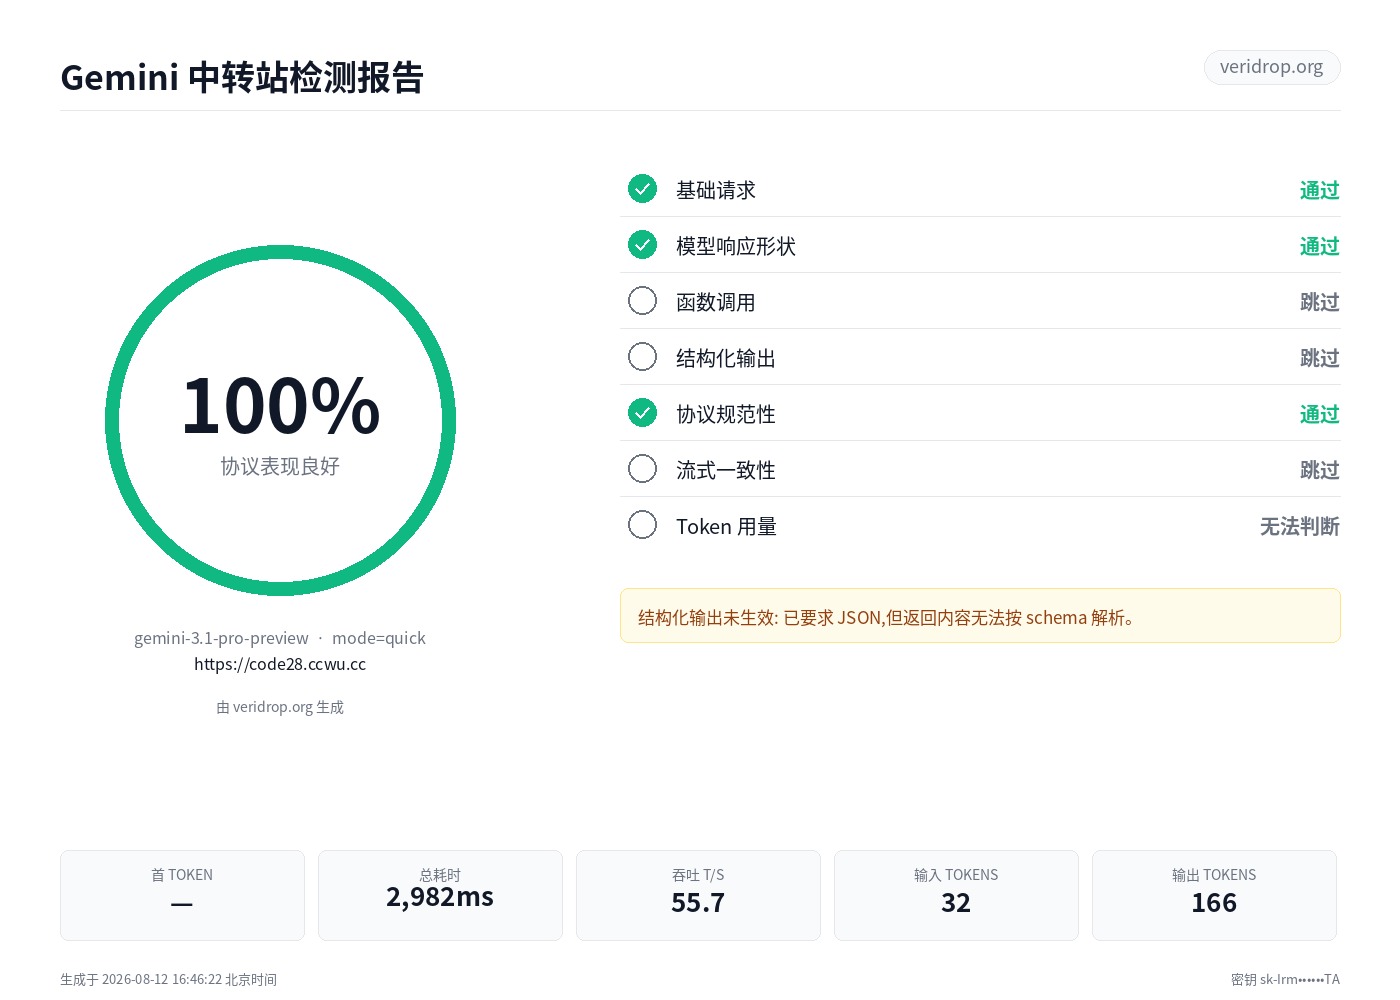
Task: Click the 通过 status on 基础请求 row
Action: pyautogui.click(x=1320, y=190)
